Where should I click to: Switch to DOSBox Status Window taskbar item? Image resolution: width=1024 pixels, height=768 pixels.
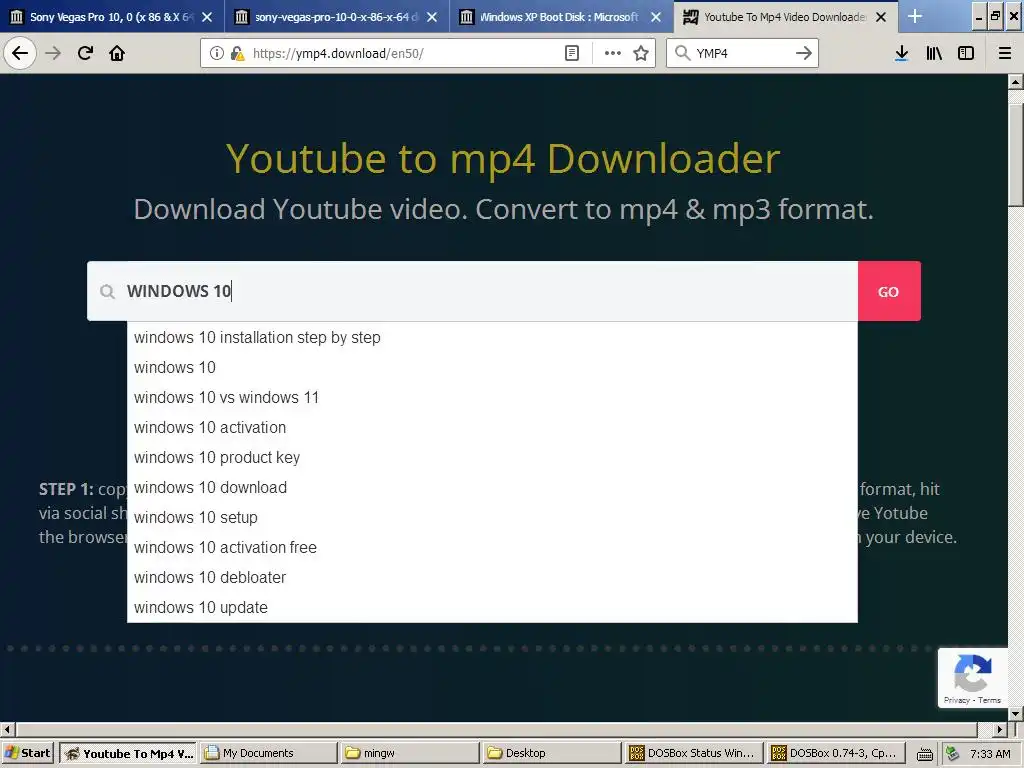pos(694,753)
